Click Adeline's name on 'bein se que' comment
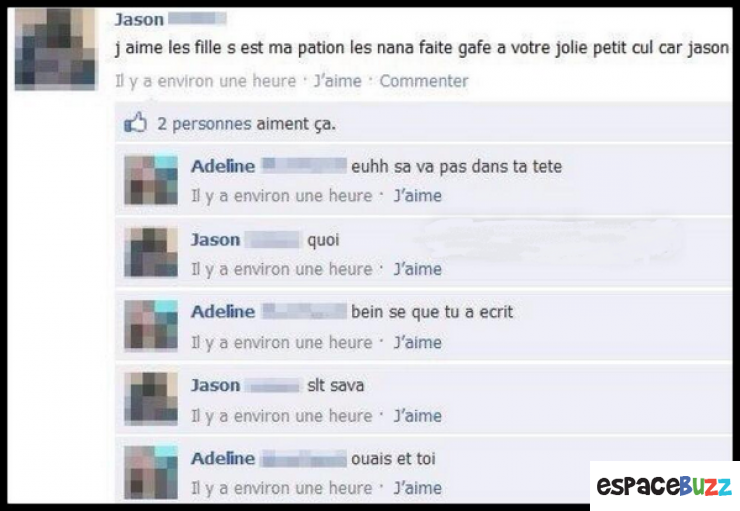This screenshot has height=511, width=740. coord(223,311)
